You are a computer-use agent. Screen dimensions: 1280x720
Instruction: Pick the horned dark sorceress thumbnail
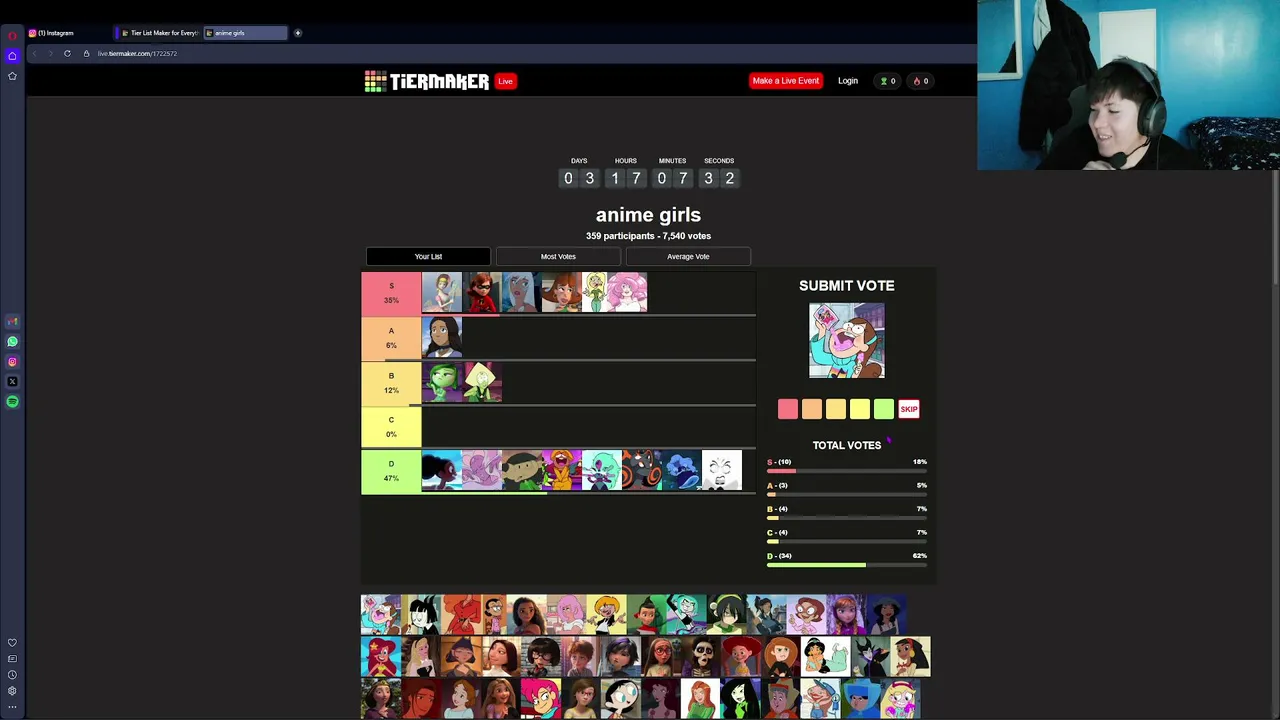coord(870,657)
